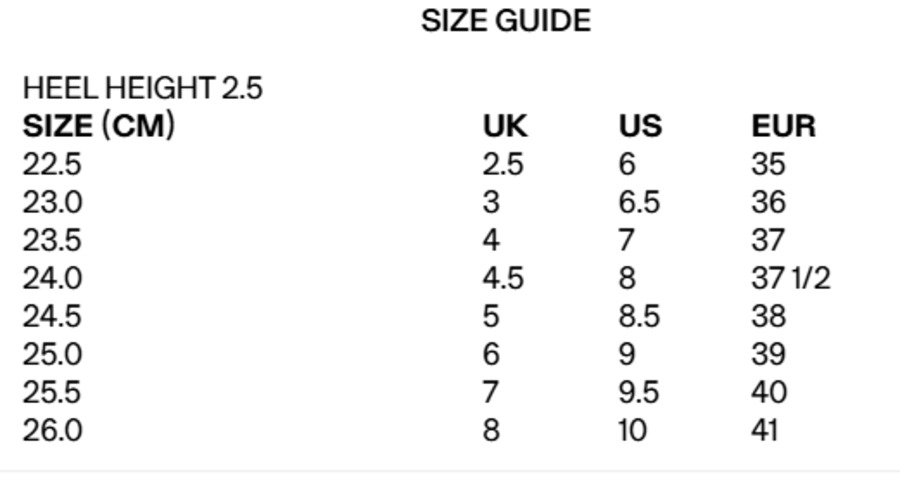900x477 pixels.
Task: Click EUR size 39 value
Action: pyautogui.click(x=768, y=354)
